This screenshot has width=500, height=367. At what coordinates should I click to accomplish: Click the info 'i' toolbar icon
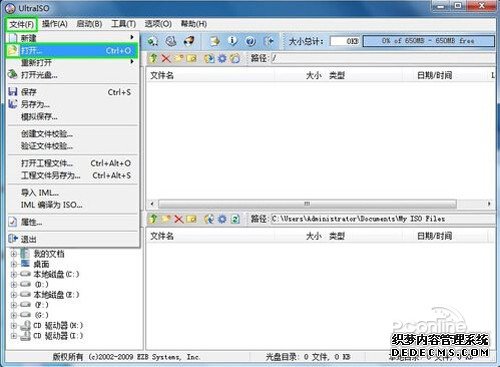pyautogui.click(x=233, y=41)
